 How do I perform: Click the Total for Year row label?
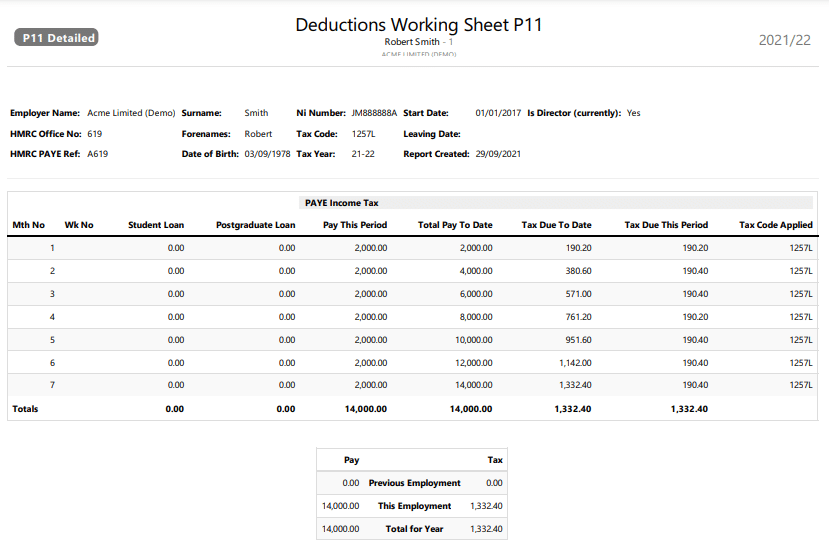point(414,529)
